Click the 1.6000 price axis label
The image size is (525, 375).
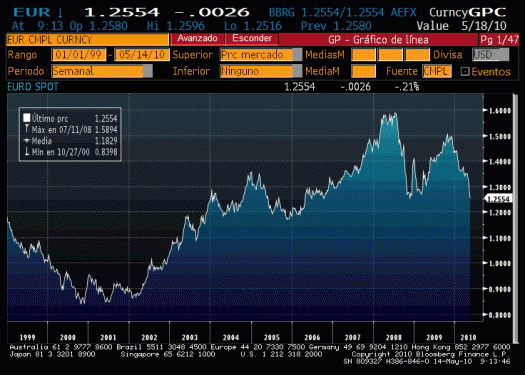pyautogui.click(x=500, y=111)
